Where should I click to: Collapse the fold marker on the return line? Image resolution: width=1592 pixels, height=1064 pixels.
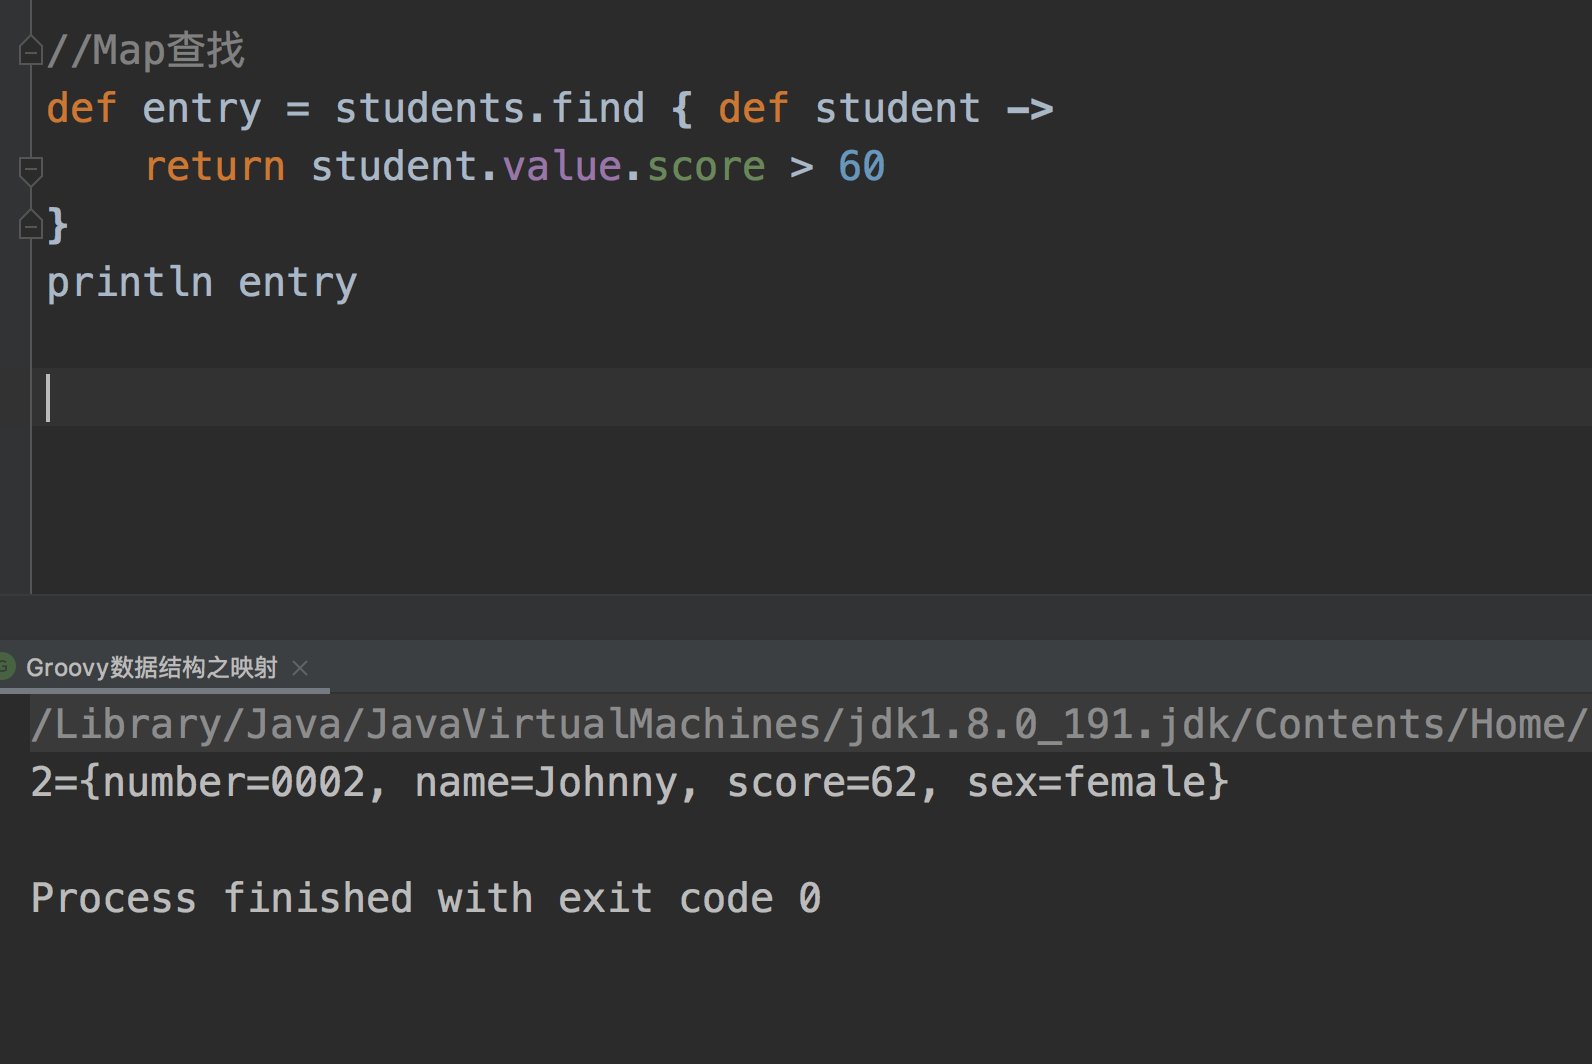[31, 170]
